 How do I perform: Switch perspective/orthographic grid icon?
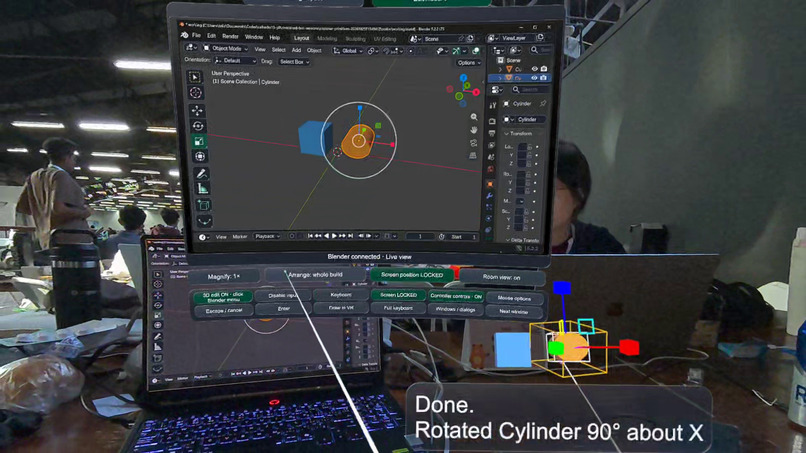coord(473,156)
